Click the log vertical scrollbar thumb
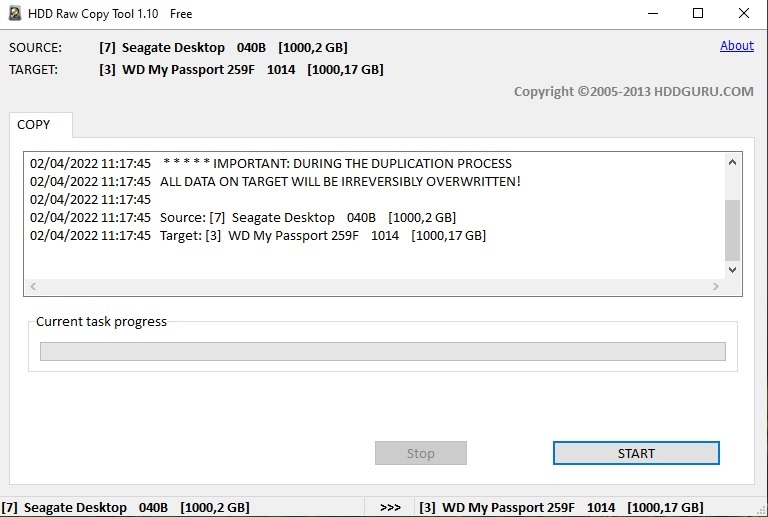 (732, 230)
